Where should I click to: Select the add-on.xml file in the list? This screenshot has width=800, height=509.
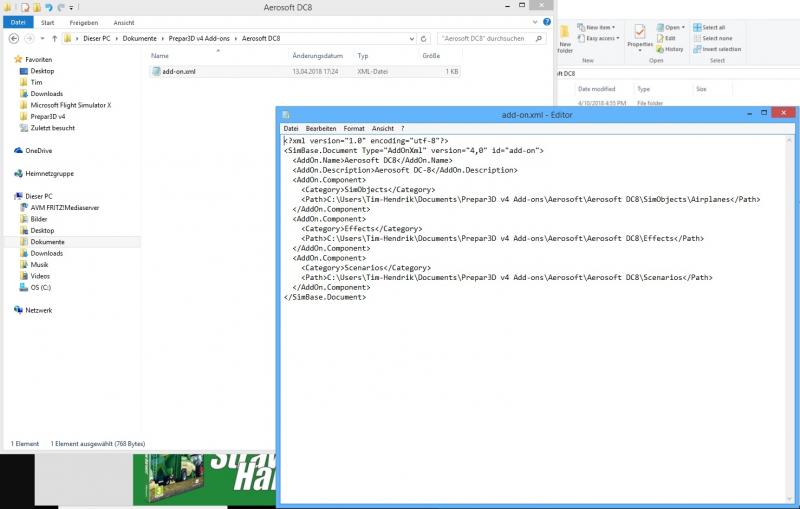tap(305, 71)
